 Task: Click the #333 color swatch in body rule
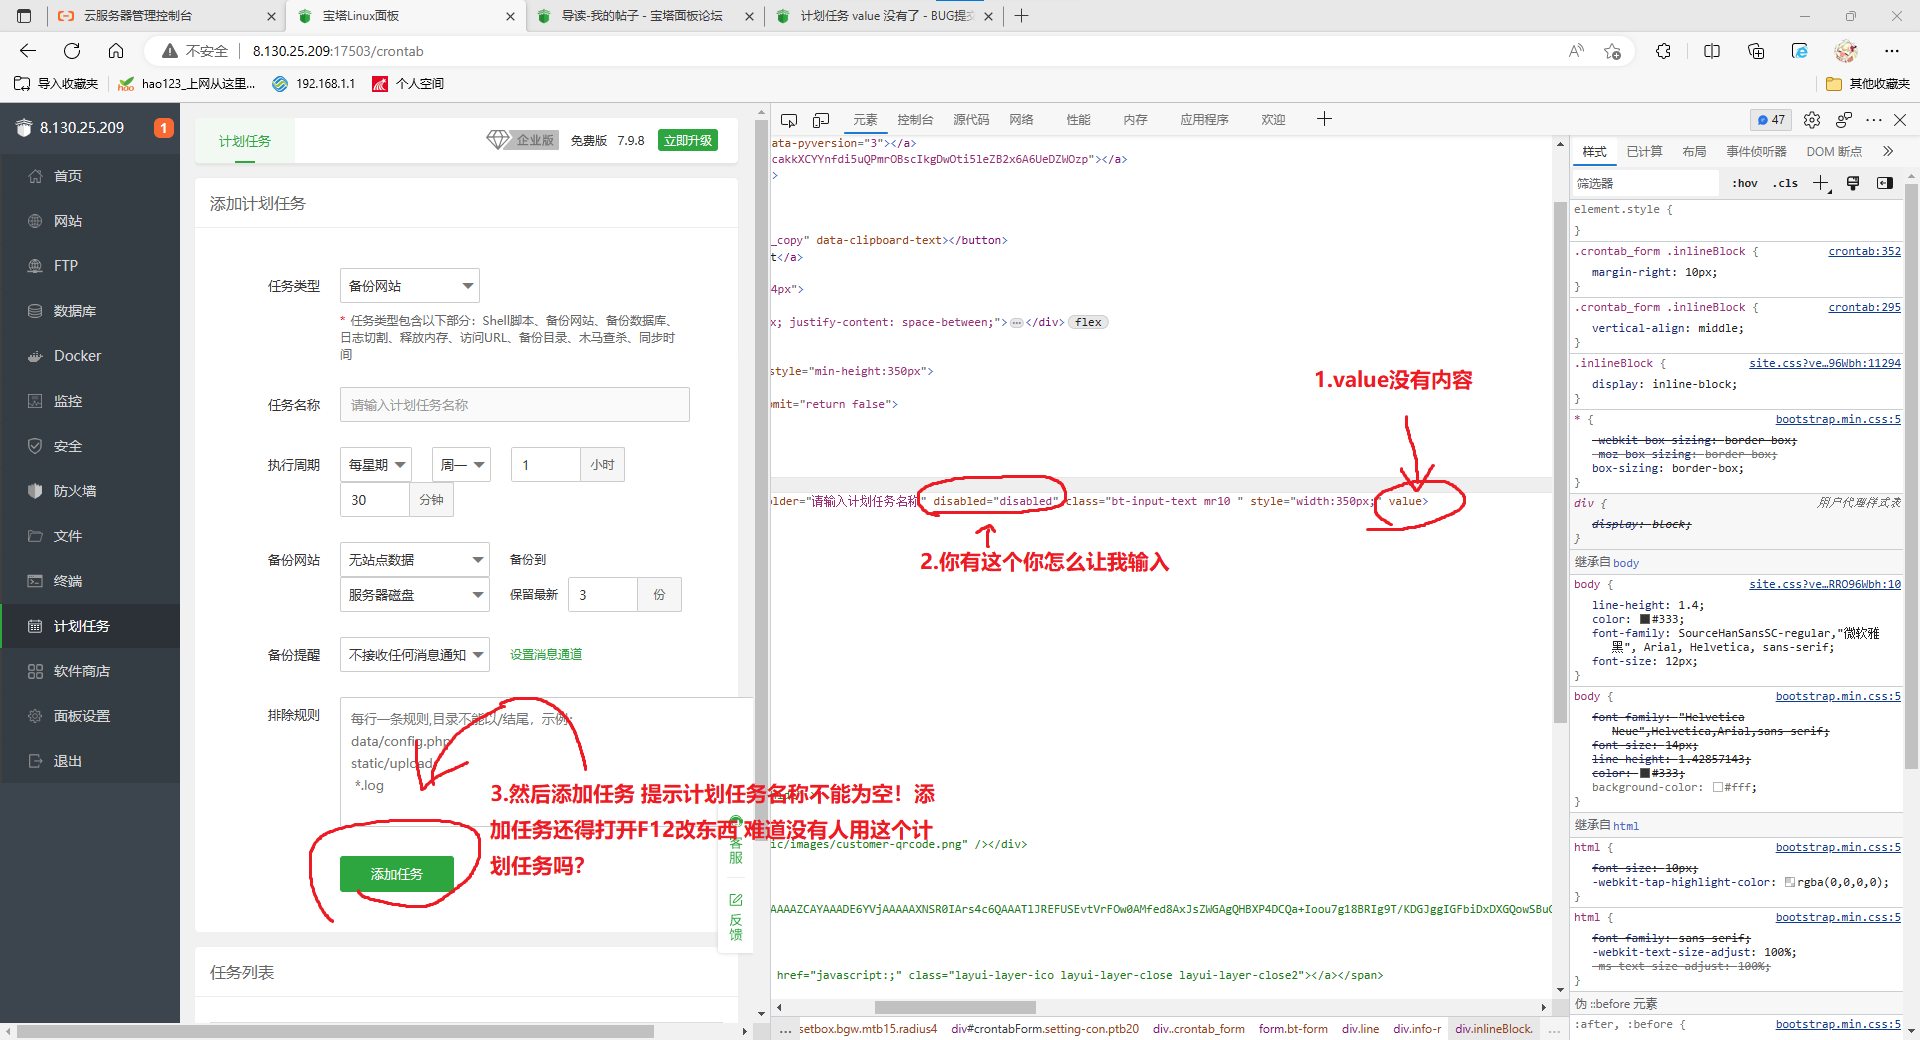coord(1645,620)
